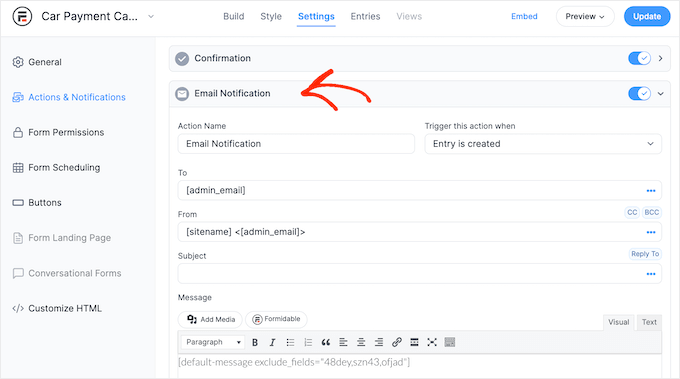The height and width of the screenshot is (379, 680).
Task: Switch to the Build tab
Action: pos(234,16)
